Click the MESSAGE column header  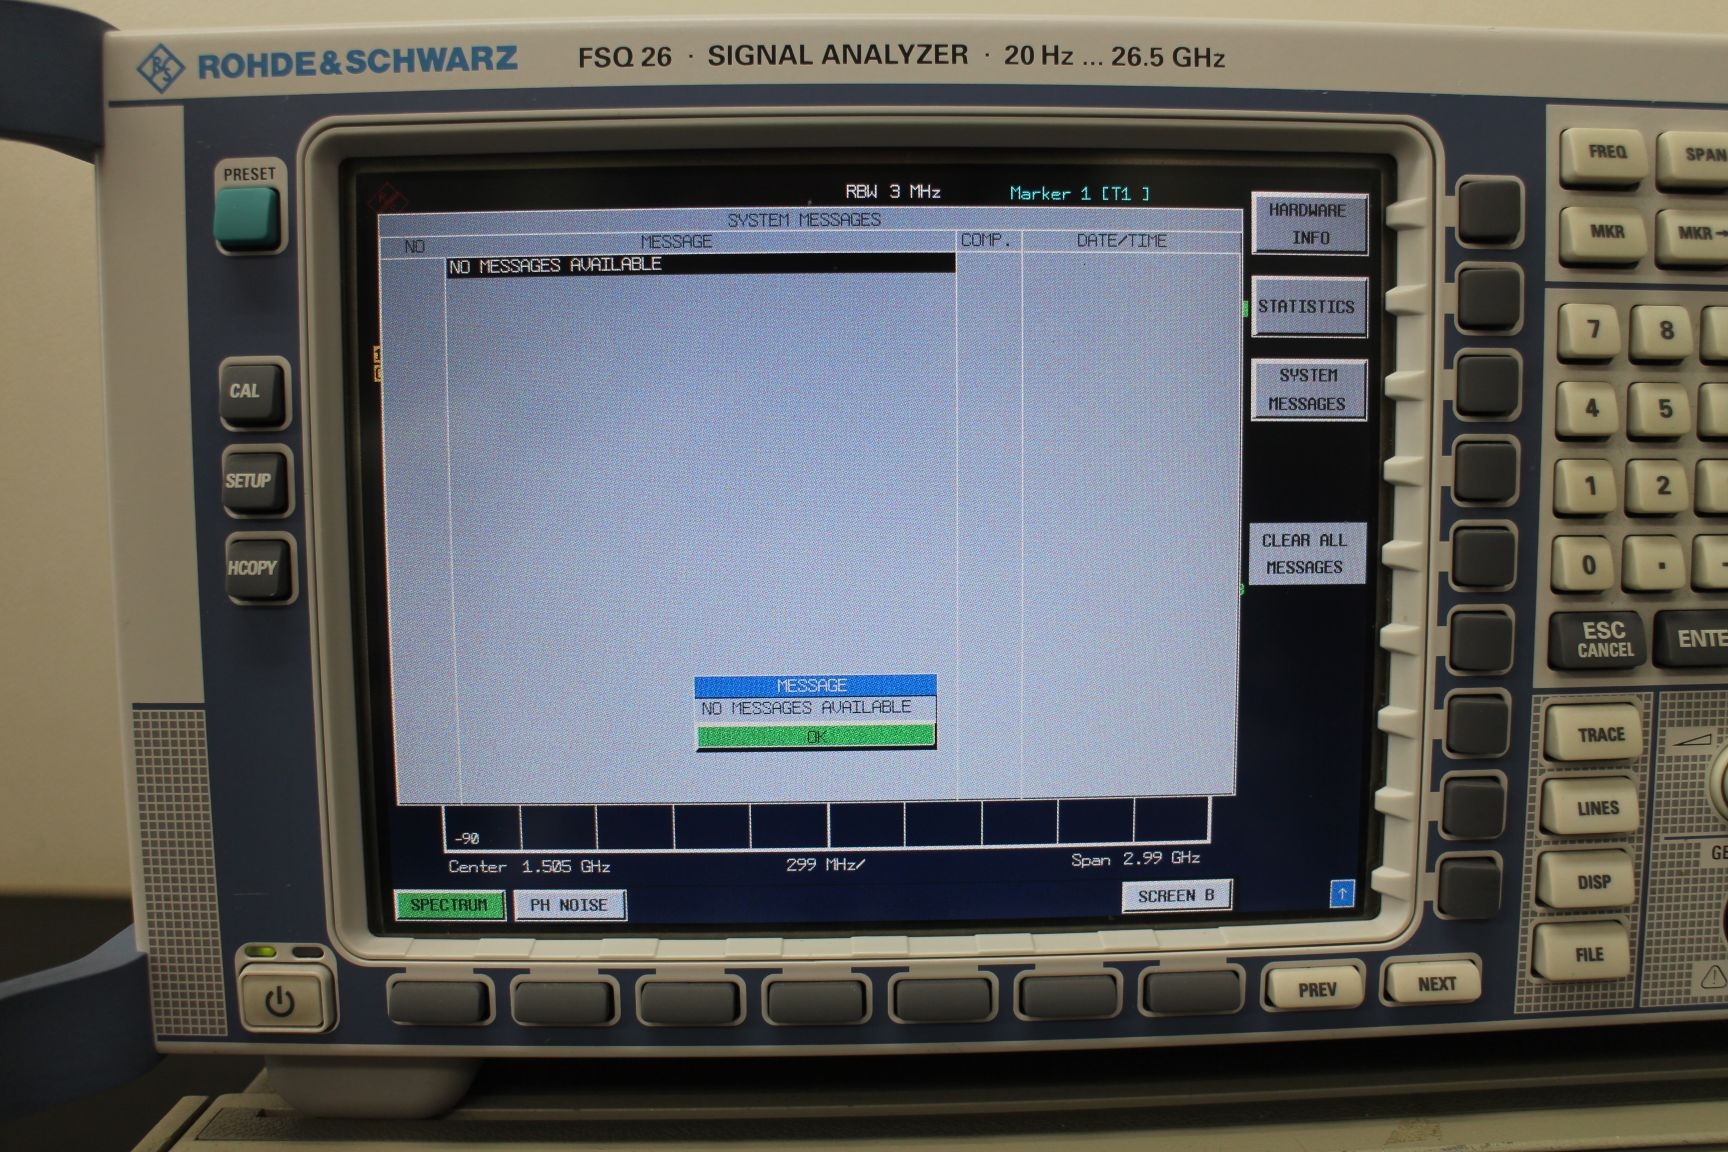tap(677, 242)
